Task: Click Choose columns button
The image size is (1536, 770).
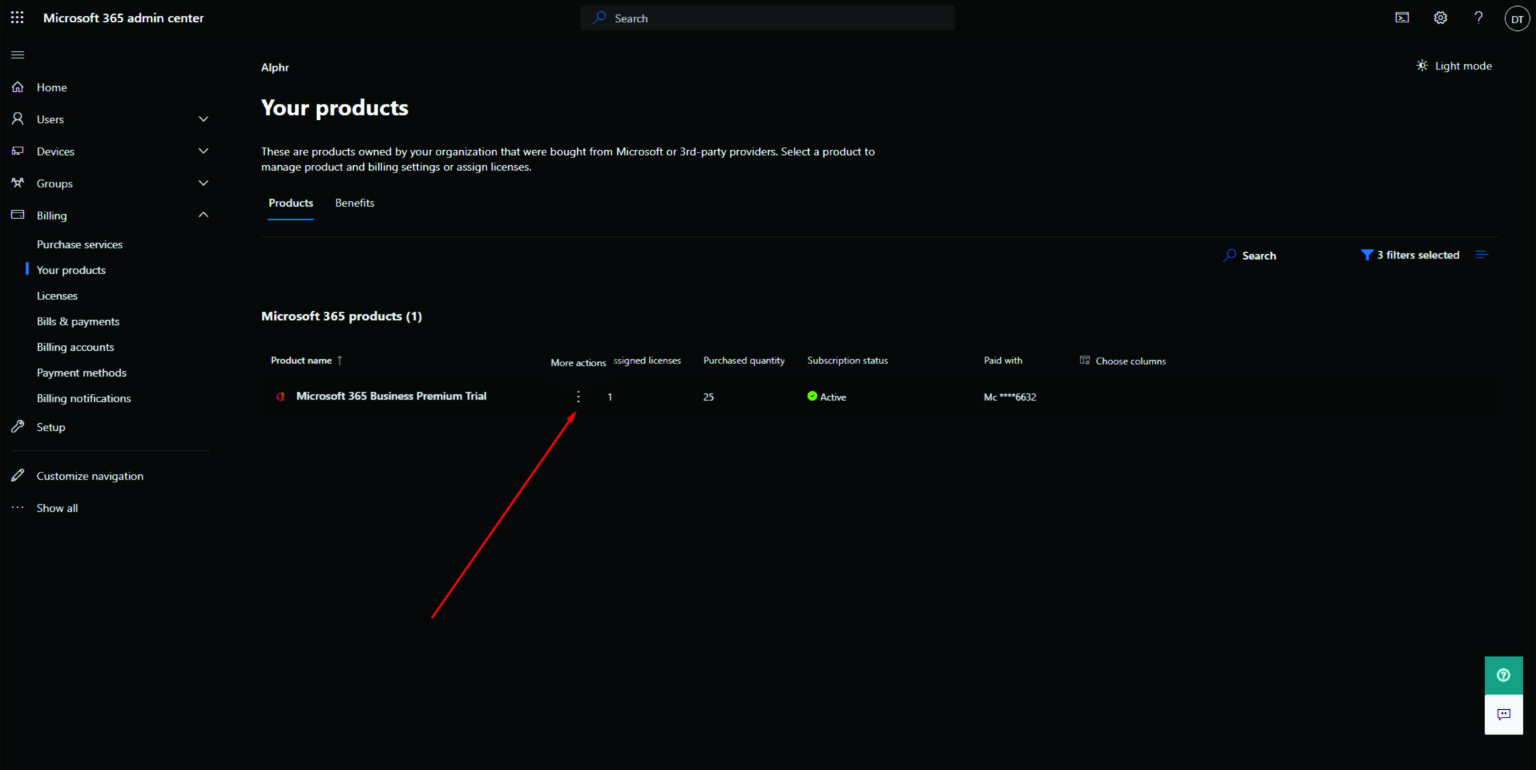Action: pyautogui.click(x=1123, y=361)
